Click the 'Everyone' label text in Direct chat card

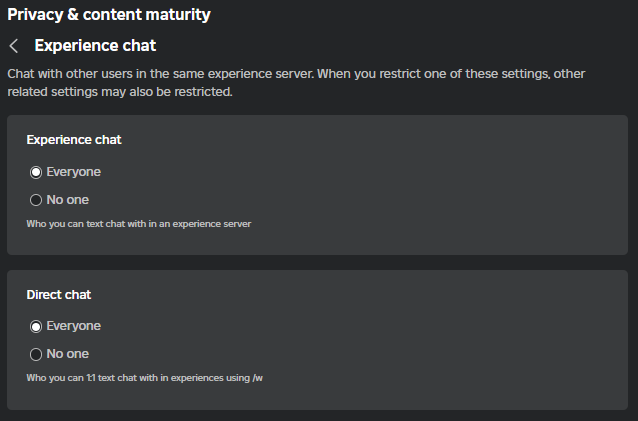coord(73,326)
